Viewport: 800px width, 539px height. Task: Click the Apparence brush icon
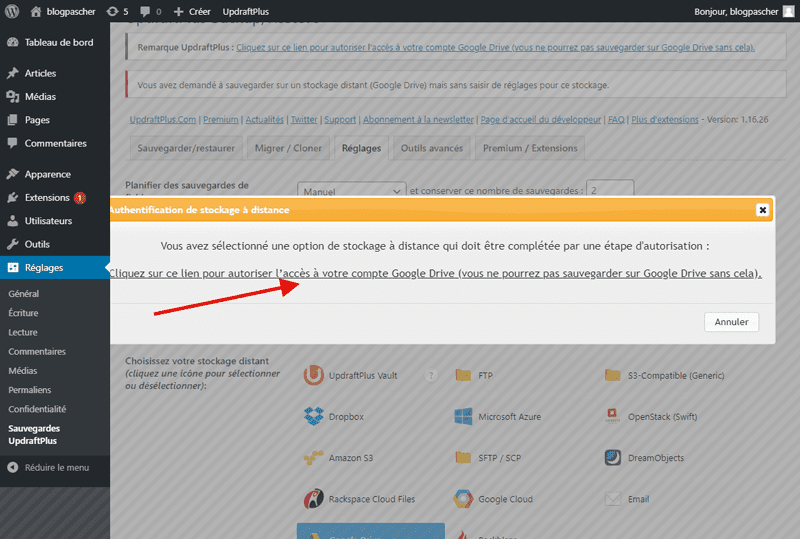tap(13, 174)
